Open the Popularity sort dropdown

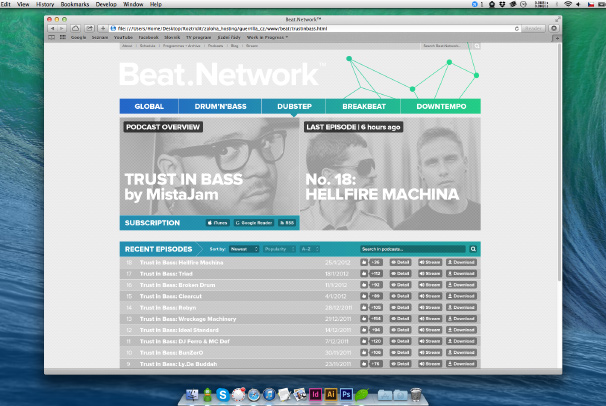click(278, 248)
